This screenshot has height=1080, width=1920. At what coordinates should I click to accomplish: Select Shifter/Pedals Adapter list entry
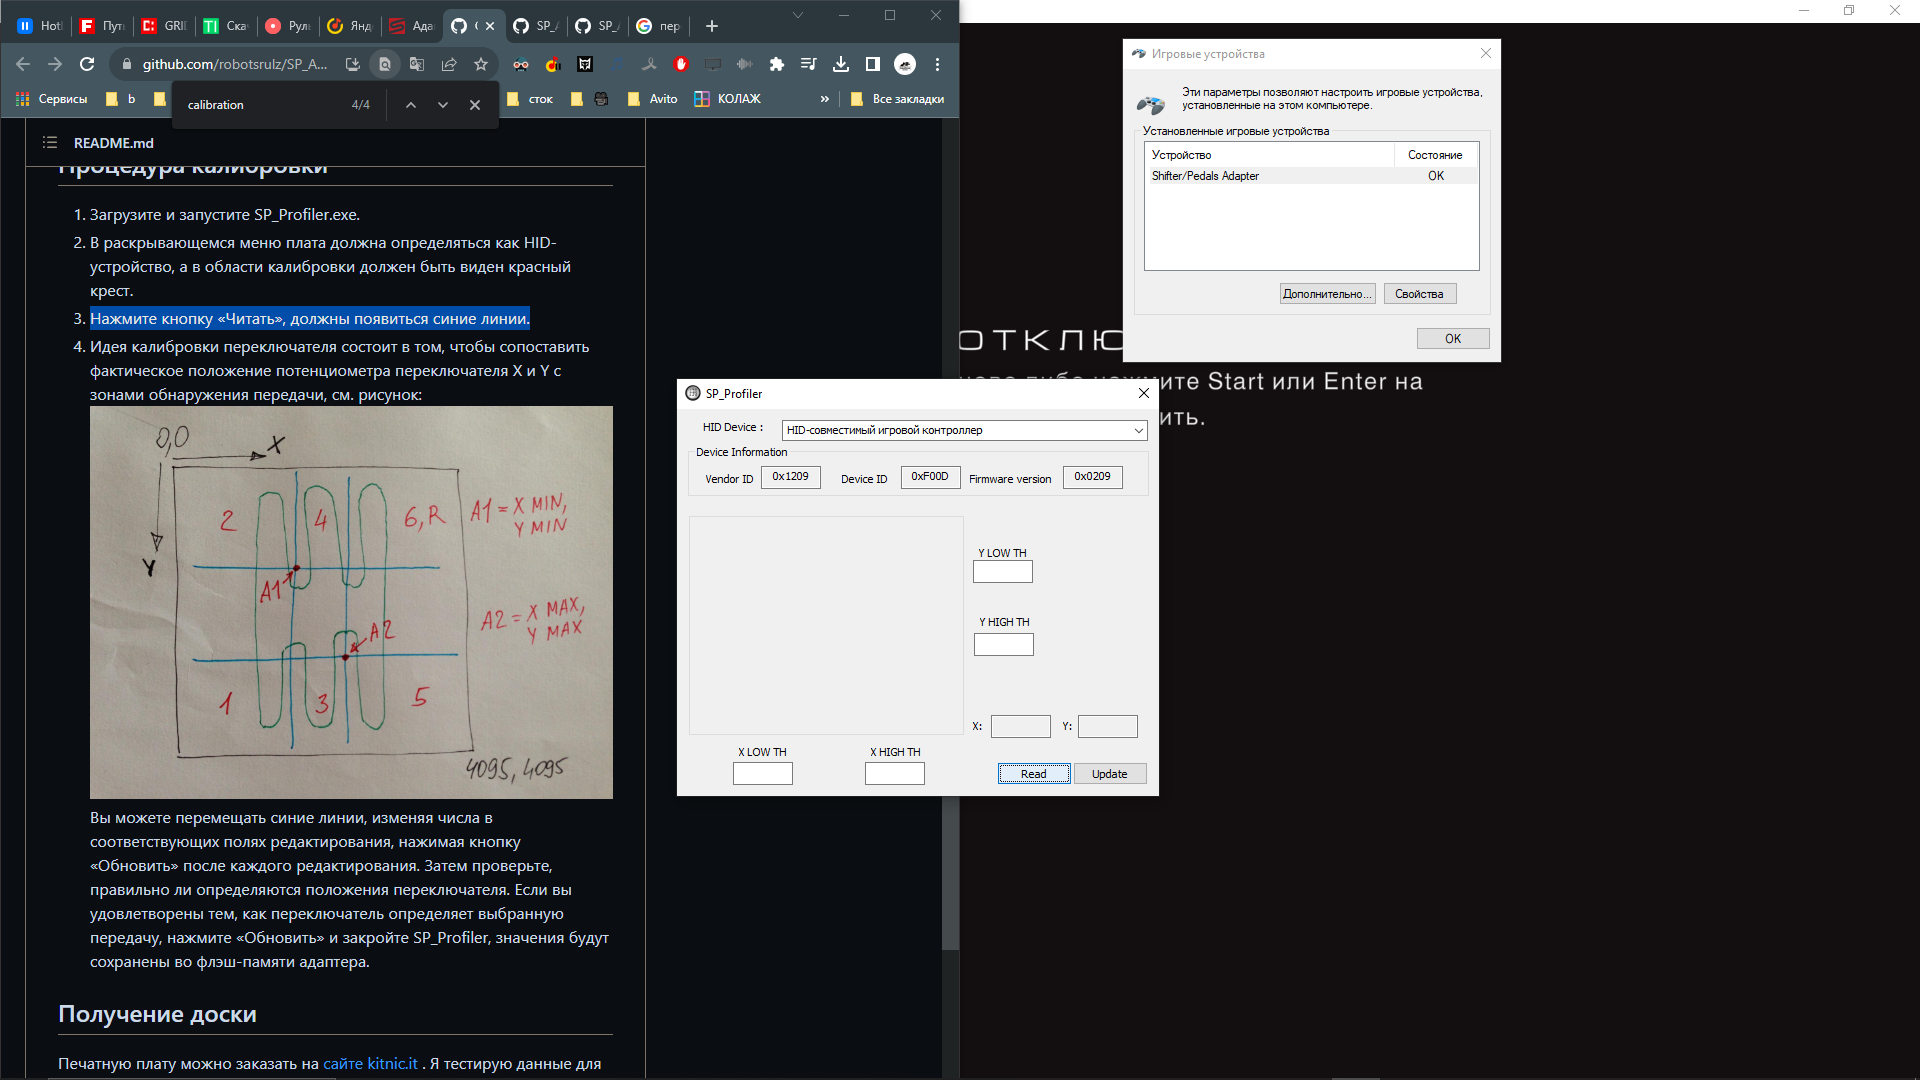(1205, 176)
